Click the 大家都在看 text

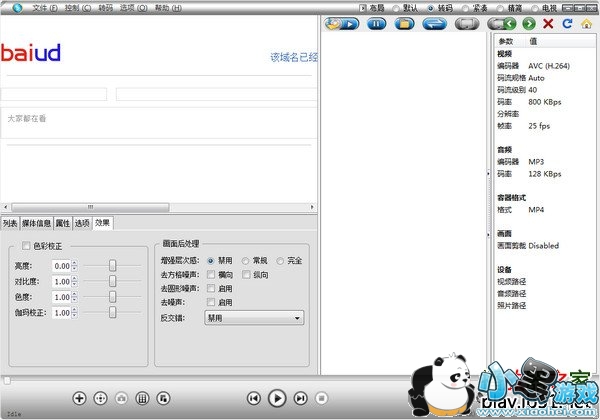click(x=27, y=119)
